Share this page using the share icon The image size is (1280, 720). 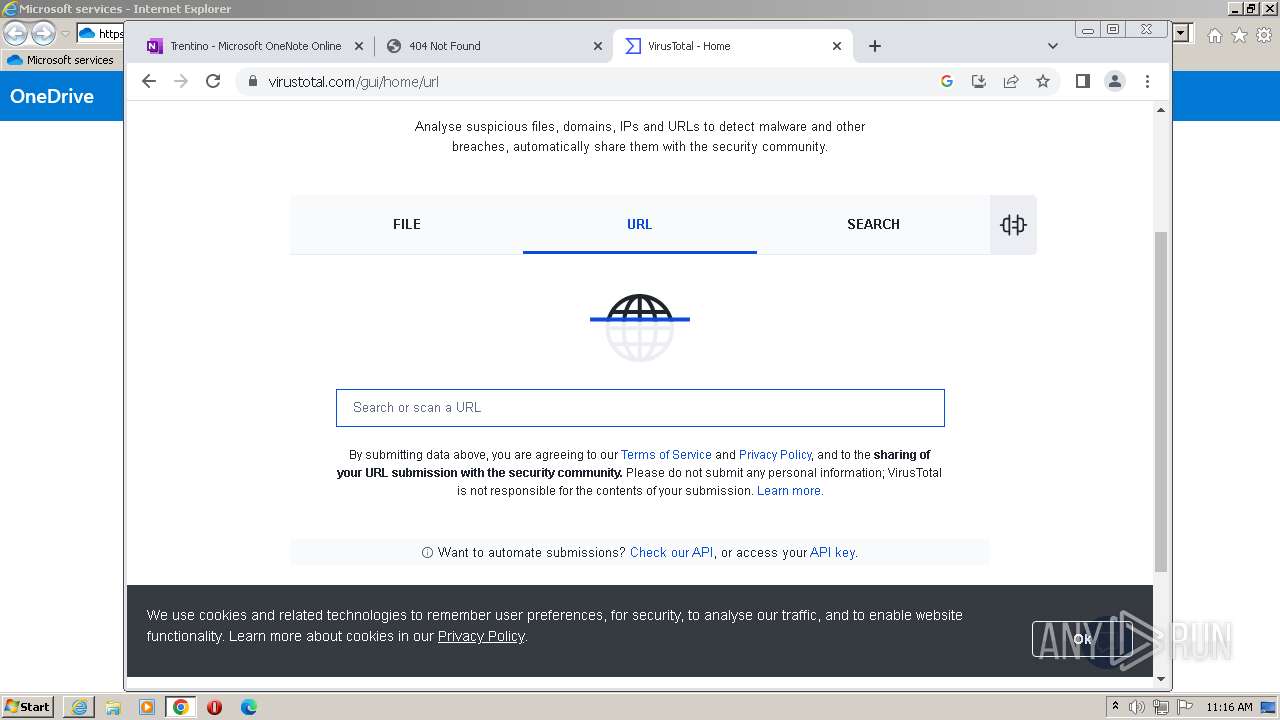click(1011, 81)
